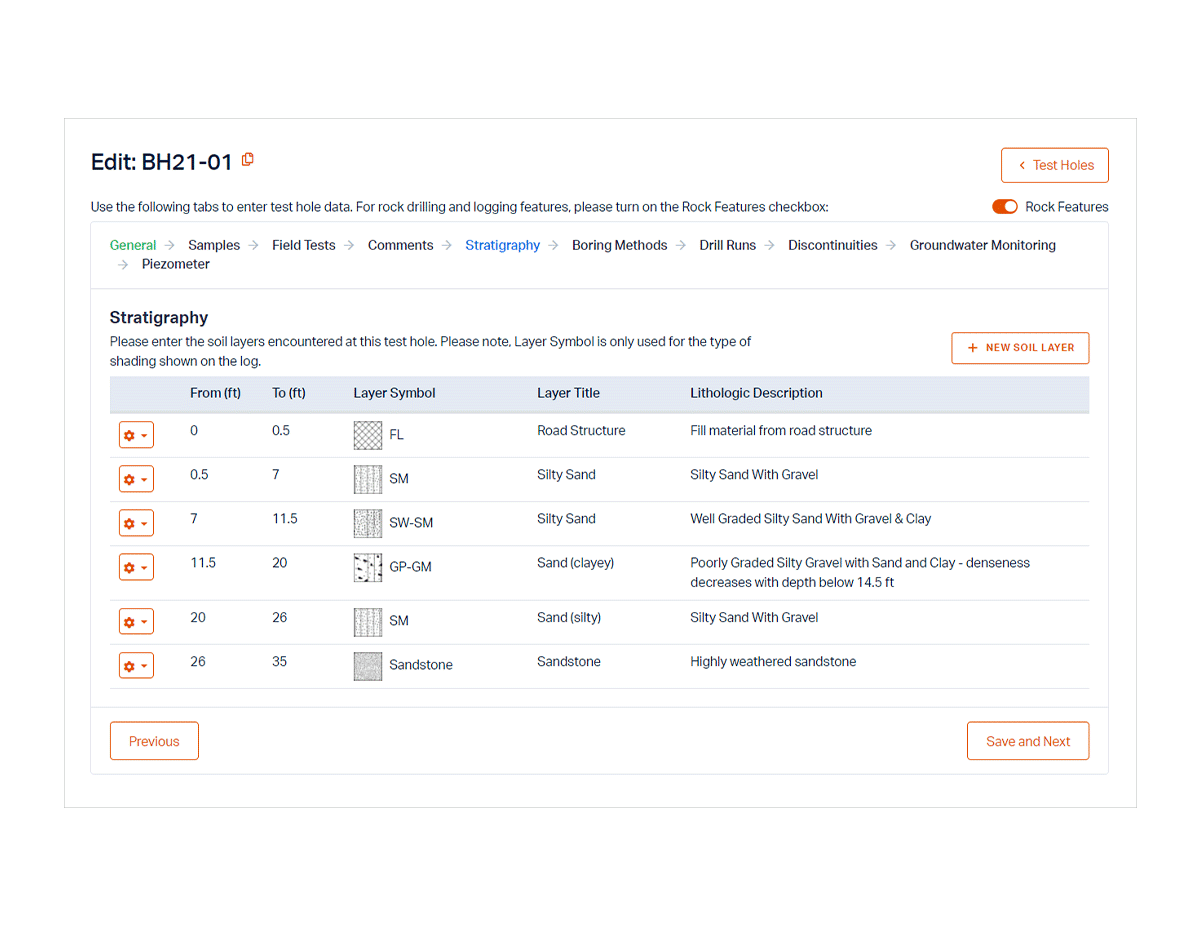
Task: Click the Sandstone layer symbol icon
Action: pyautogui.click(x=368, y=666)
